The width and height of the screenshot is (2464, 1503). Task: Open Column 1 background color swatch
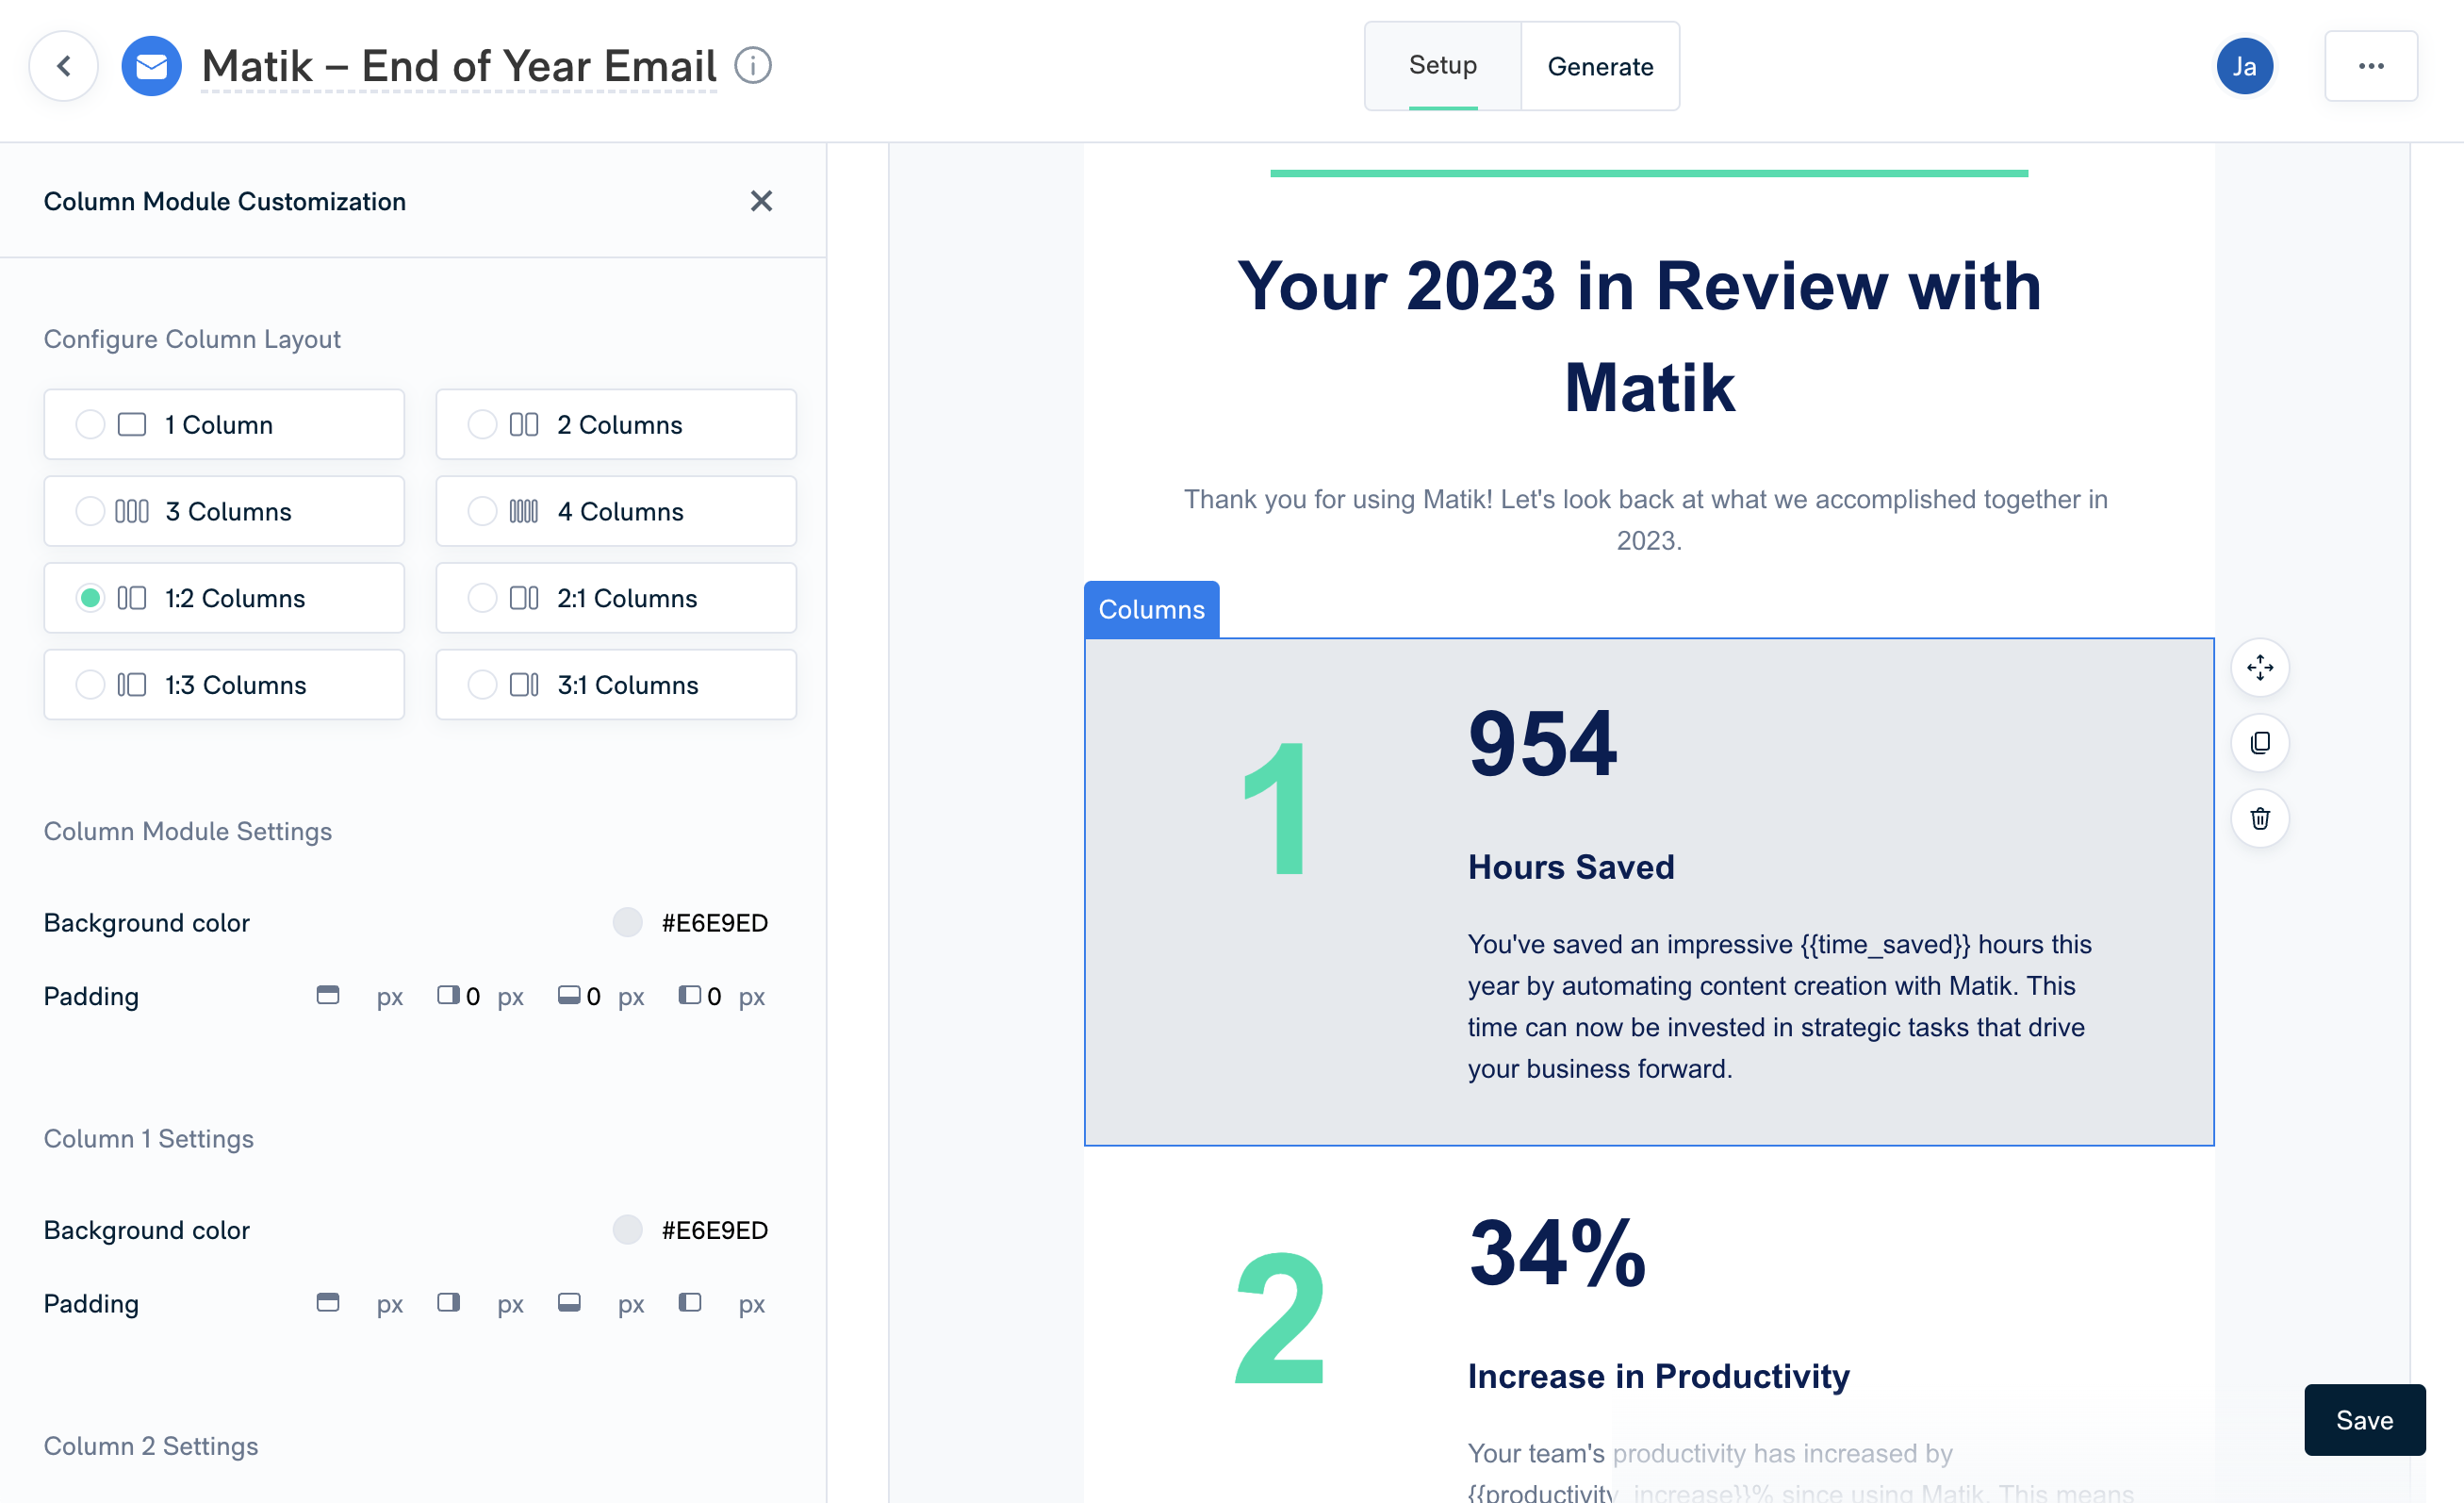(627, 1229)
